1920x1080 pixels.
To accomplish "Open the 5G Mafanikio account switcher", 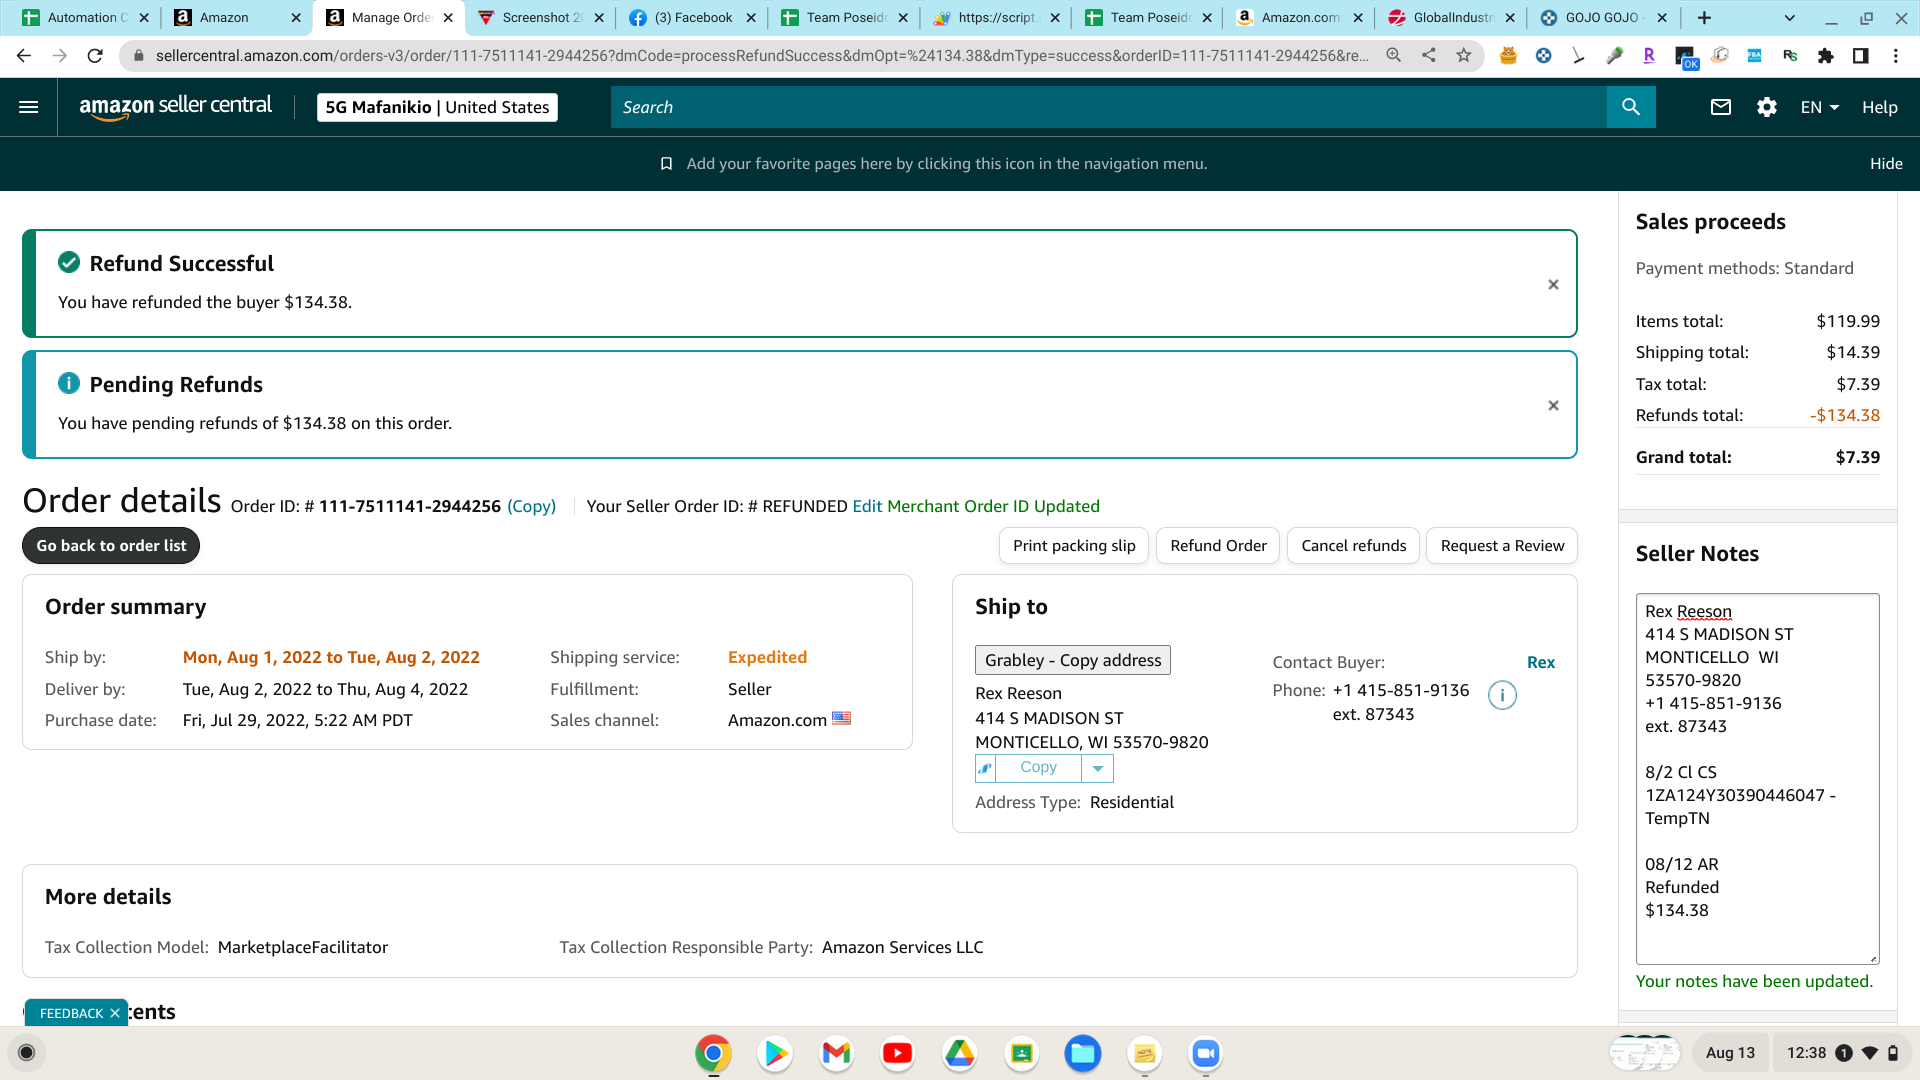I will 437,107.
